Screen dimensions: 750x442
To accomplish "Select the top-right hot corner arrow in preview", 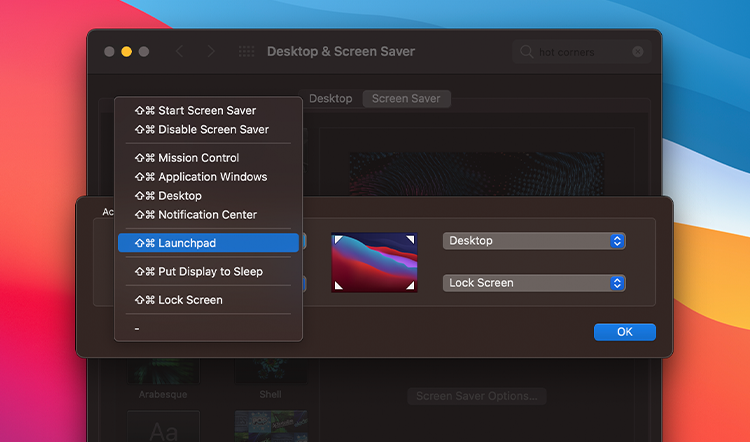I will tap(410, 239).
